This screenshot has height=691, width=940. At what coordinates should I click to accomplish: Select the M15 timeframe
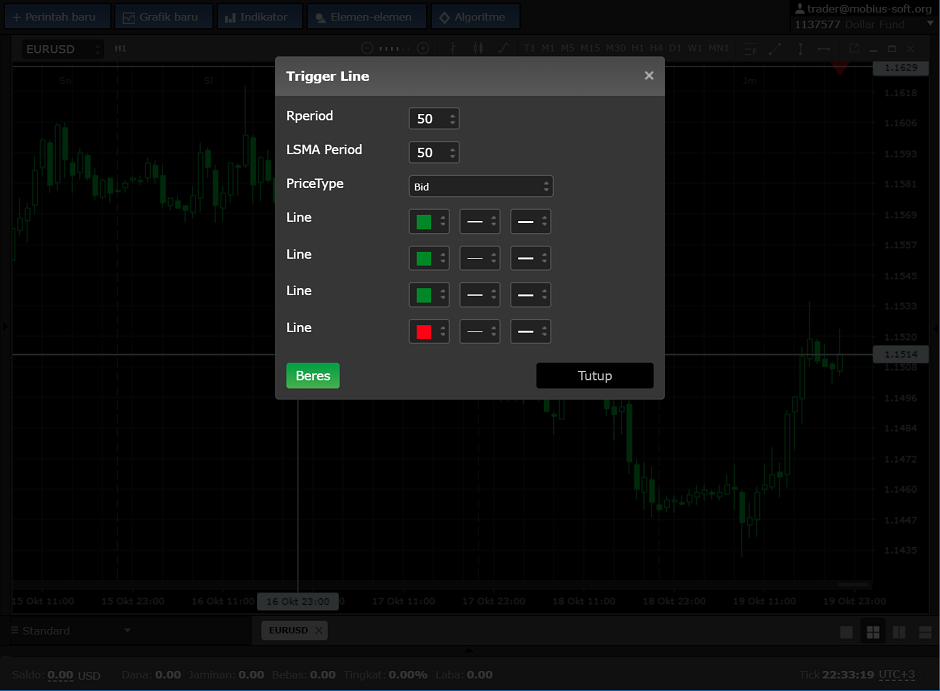coord(590,49)
